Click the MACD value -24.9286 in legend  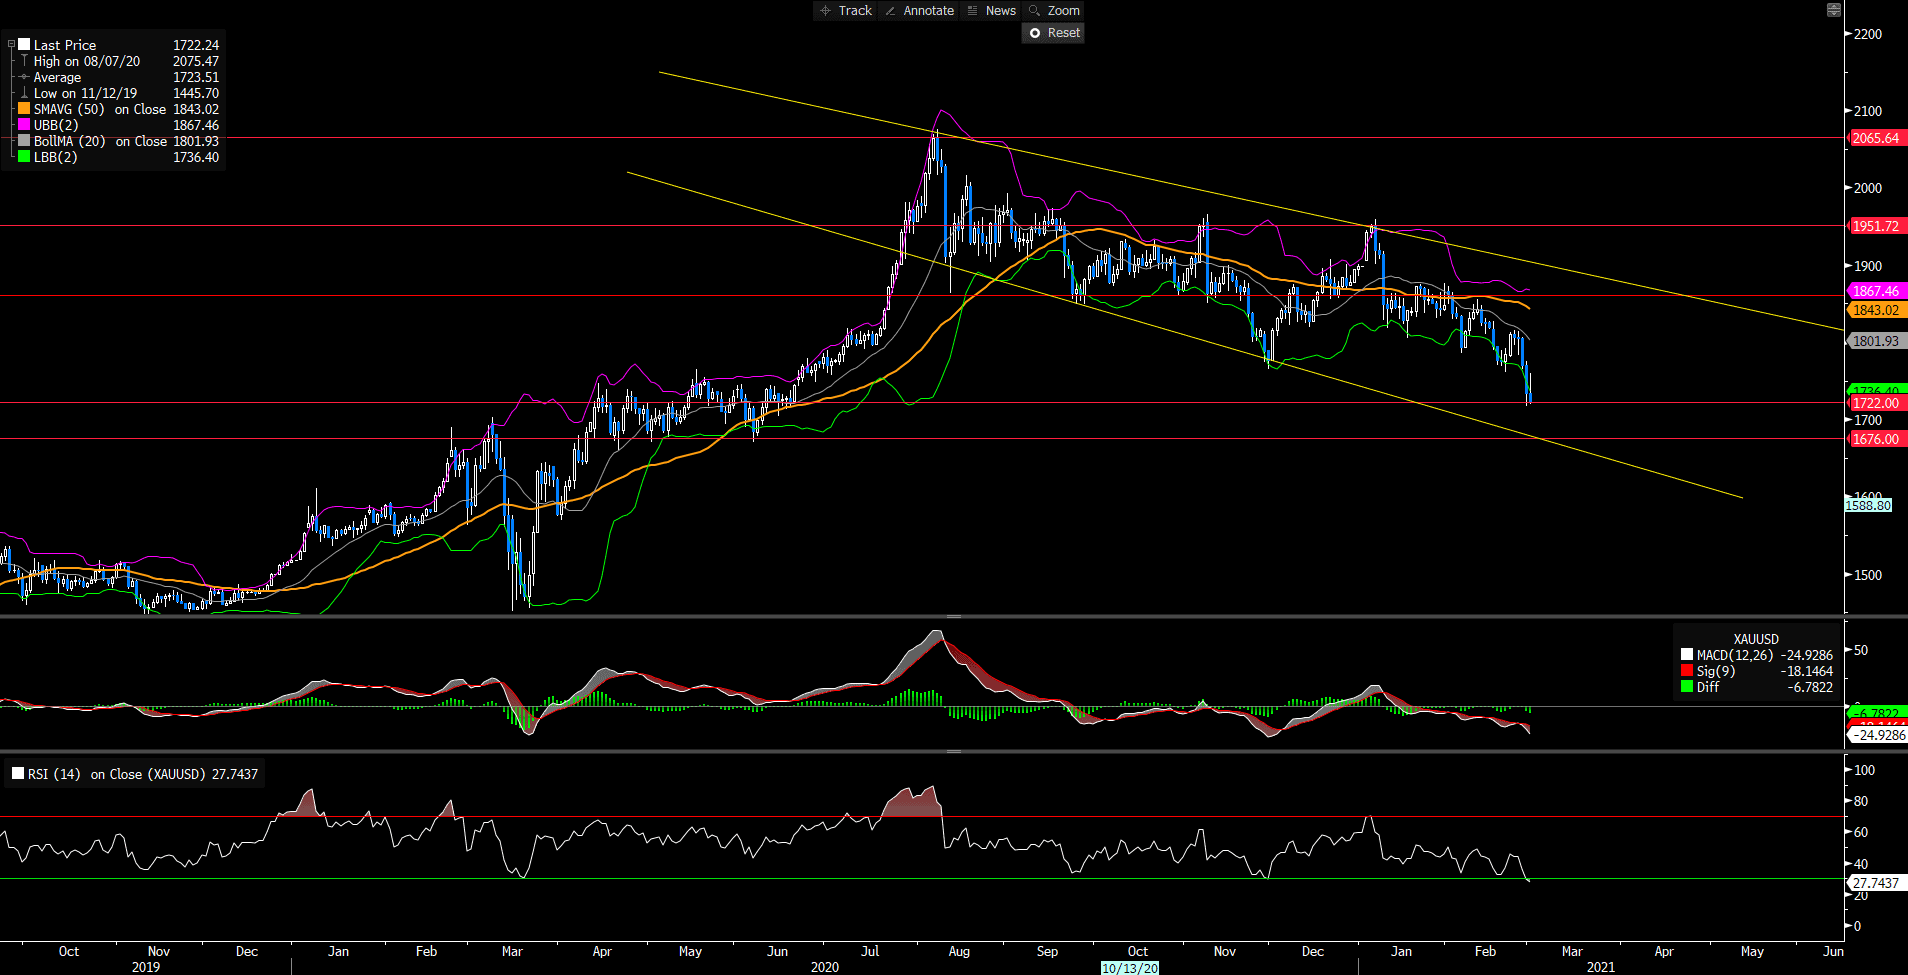[x=1807, y=655]
